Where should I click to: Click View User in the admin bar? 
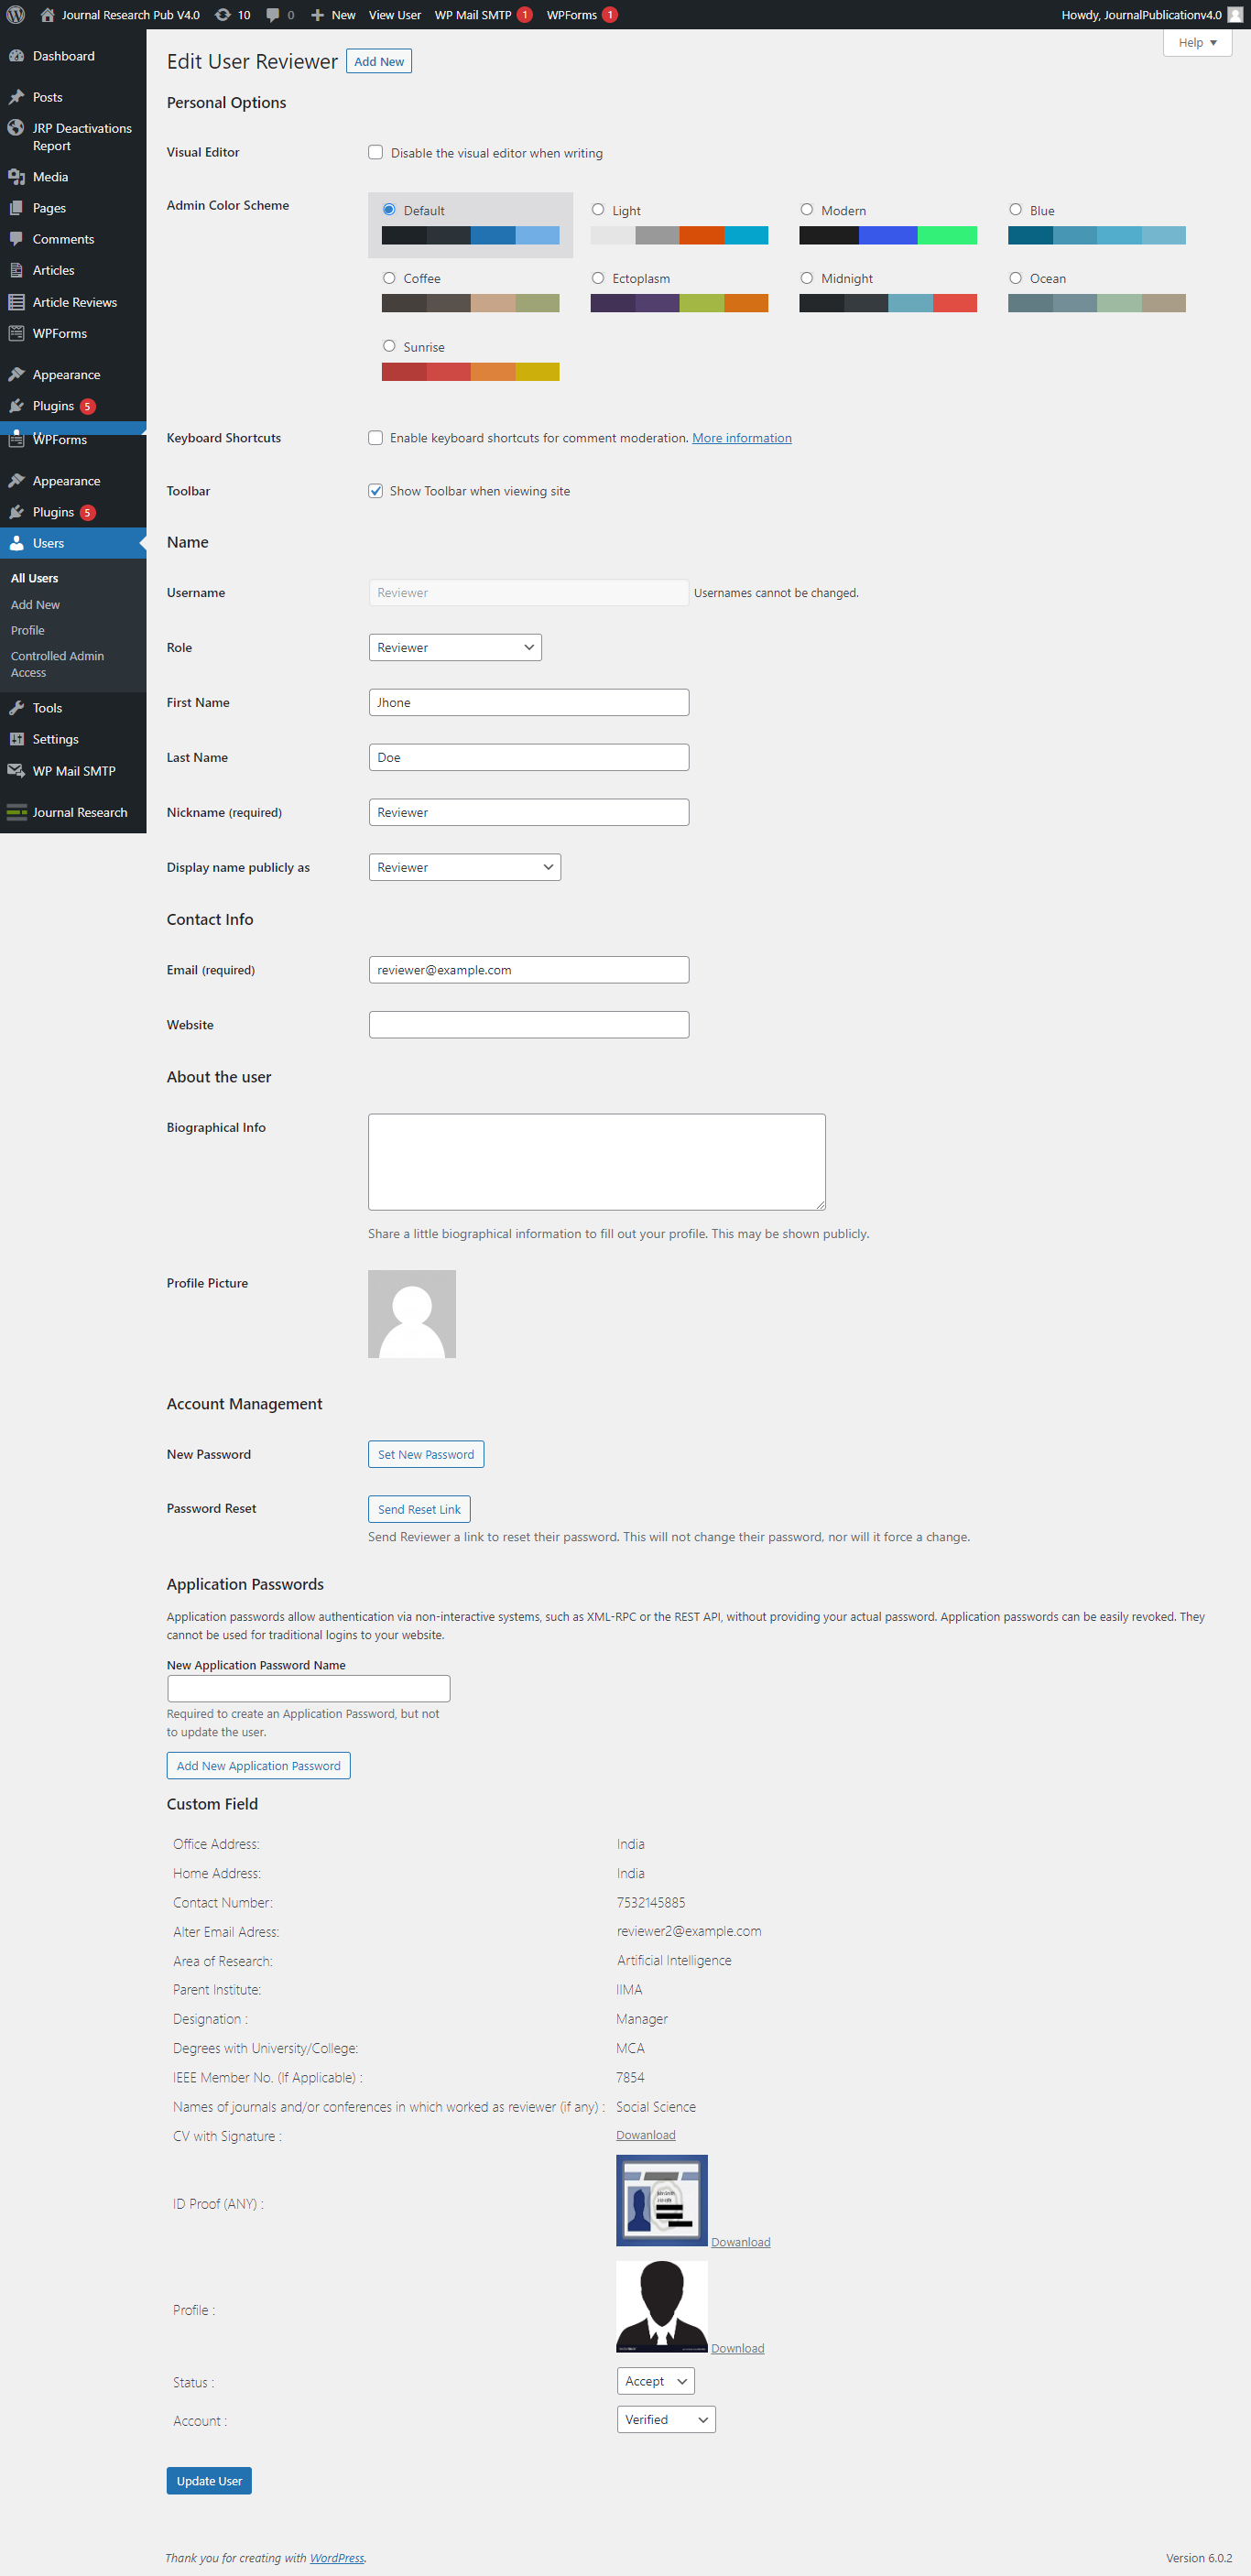[x=395, y=15]
